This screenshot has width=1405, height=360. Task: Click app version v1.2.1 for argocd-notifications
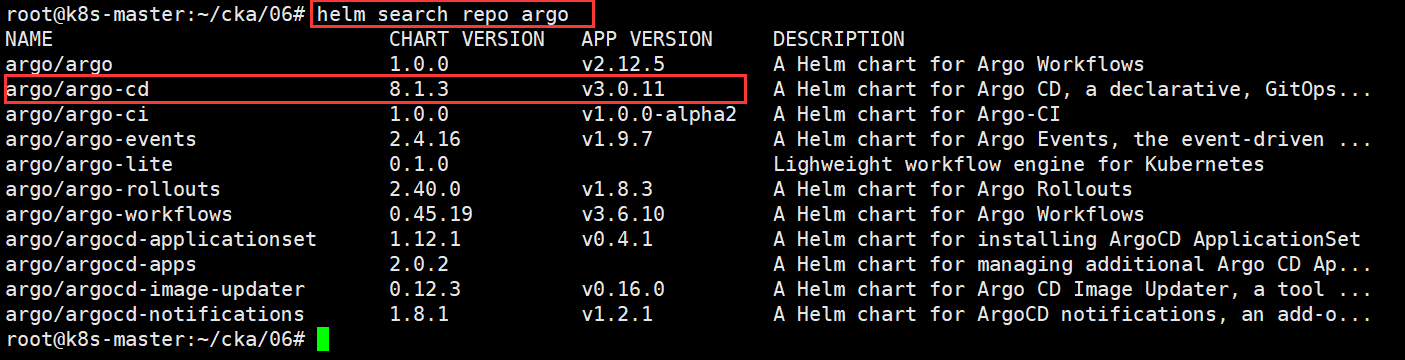click(x=617, y=315)
